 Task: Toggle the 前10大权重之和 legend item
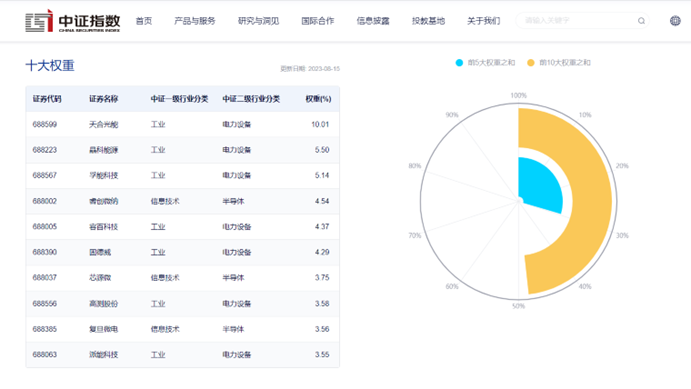559,63
